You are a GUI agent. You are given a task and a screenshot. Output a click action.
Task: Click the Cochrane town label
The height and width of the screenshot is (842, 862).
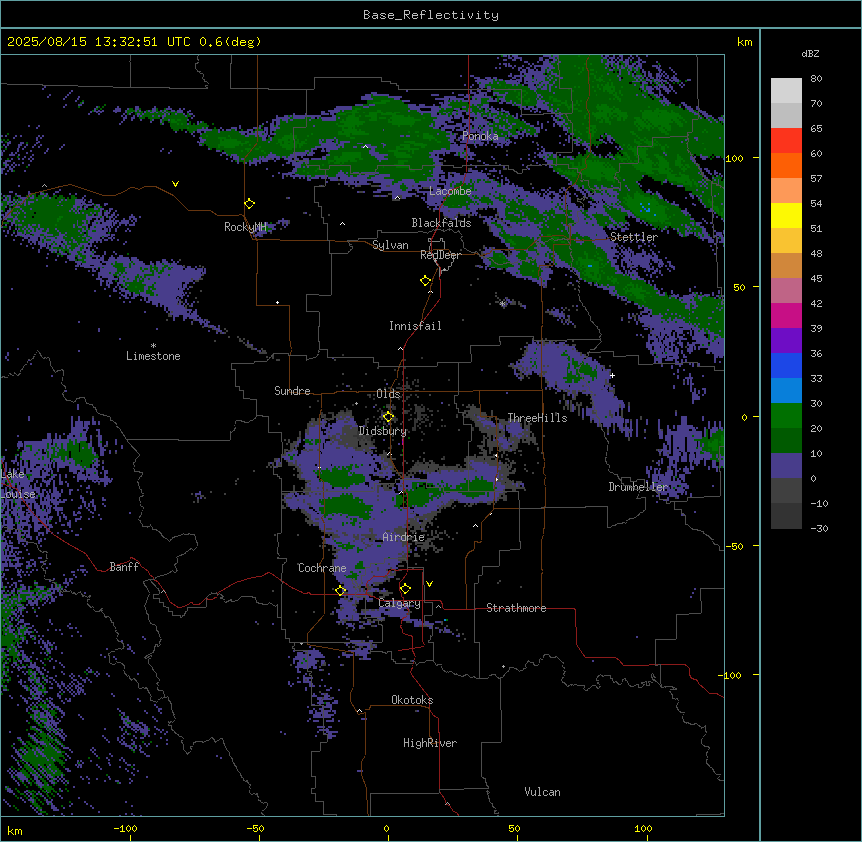coord(322,568)
